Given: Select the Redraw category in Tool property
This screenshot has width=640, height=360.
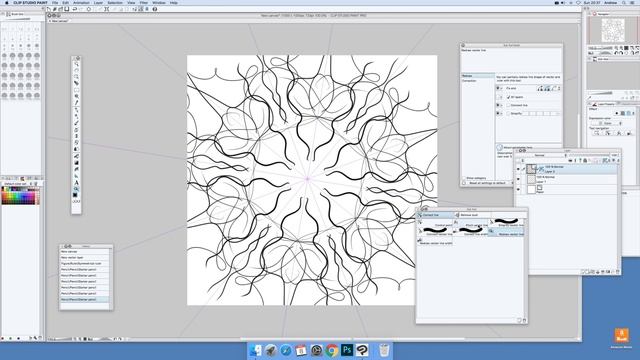Looking at the screenshot, I should pos(477,76).
